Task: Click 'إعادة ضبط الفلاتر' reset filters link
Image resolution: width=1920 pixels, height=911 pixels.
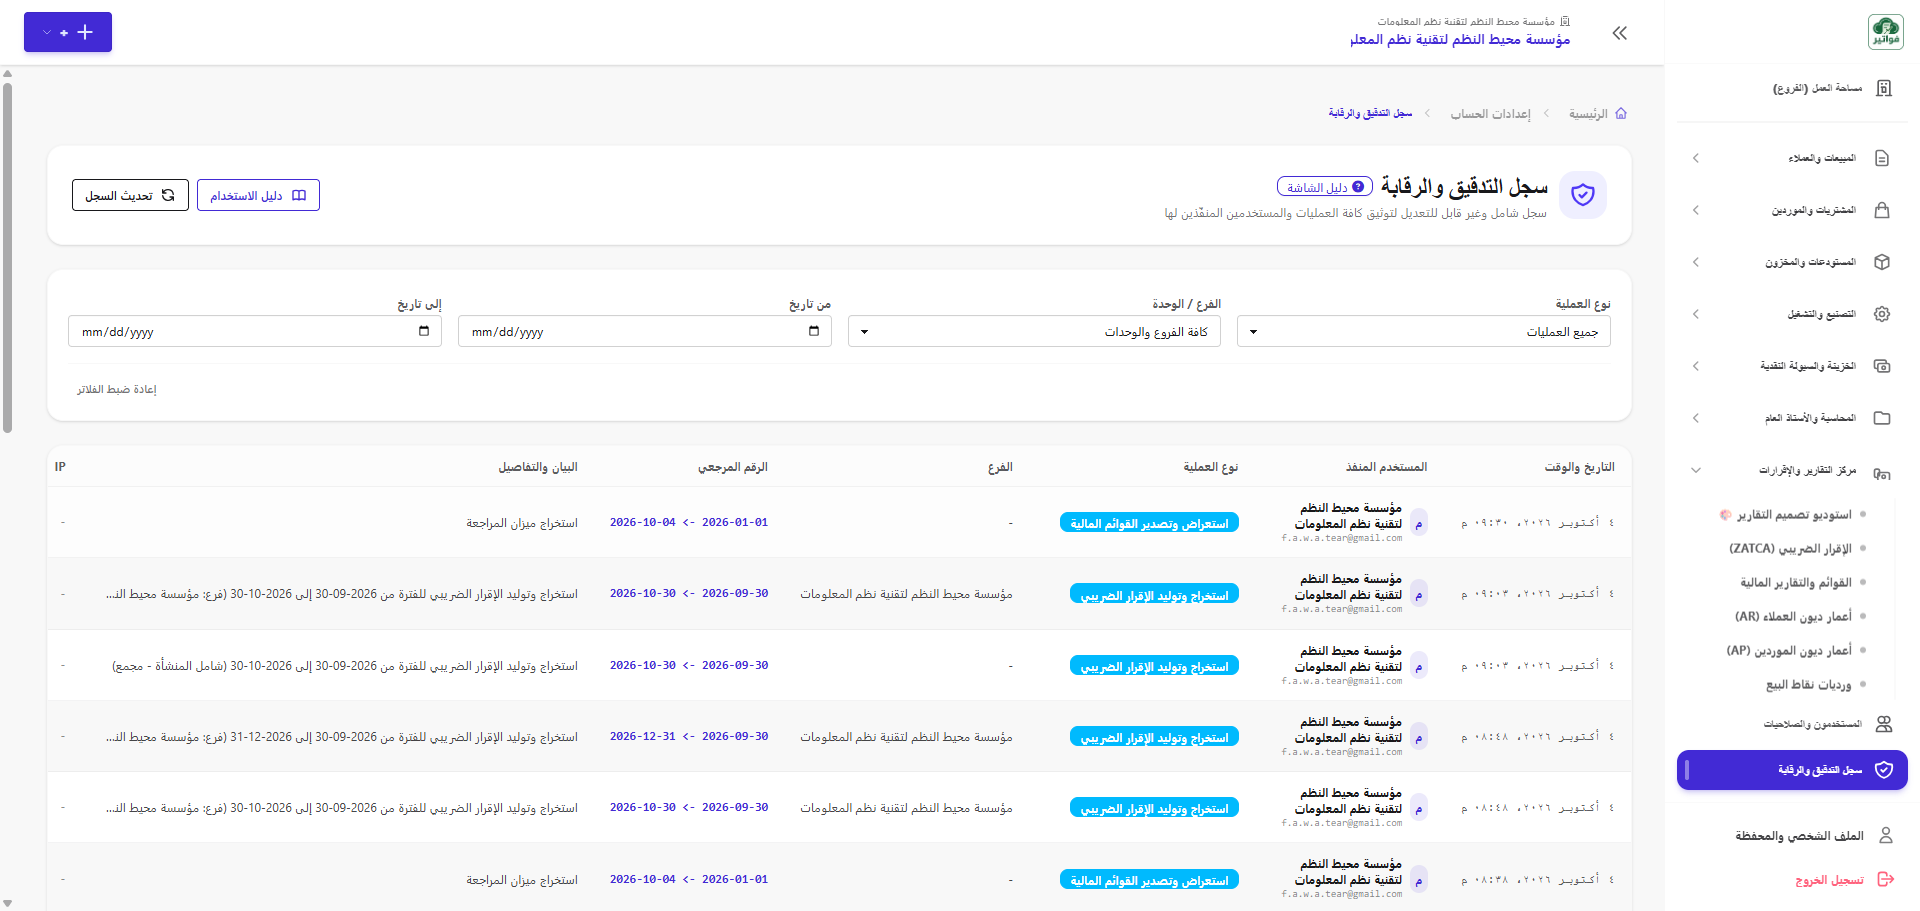Action: tap(117, 389)
